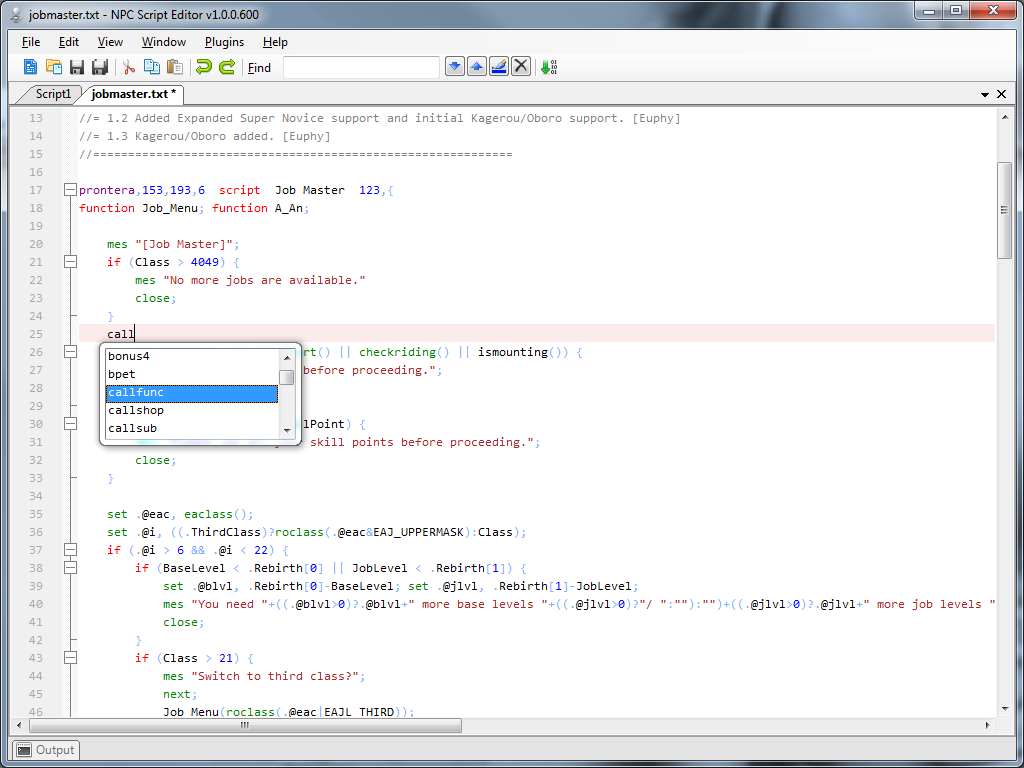Choose callfunc in autocomplete list

[x=192, y=392]
